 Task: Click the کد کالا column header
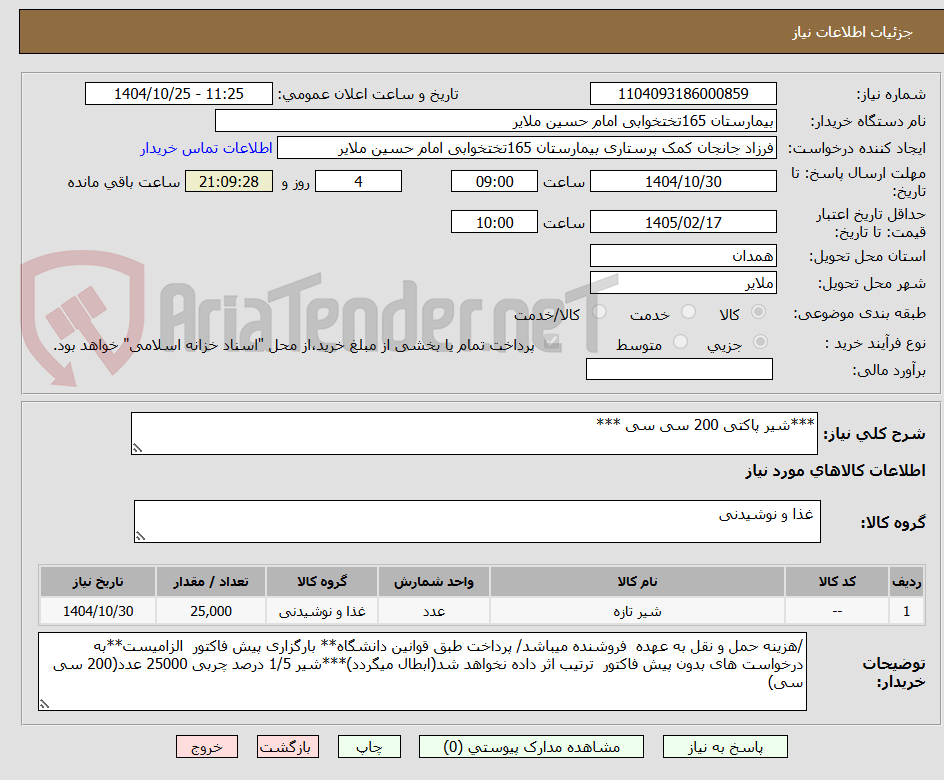pos(837,581)
